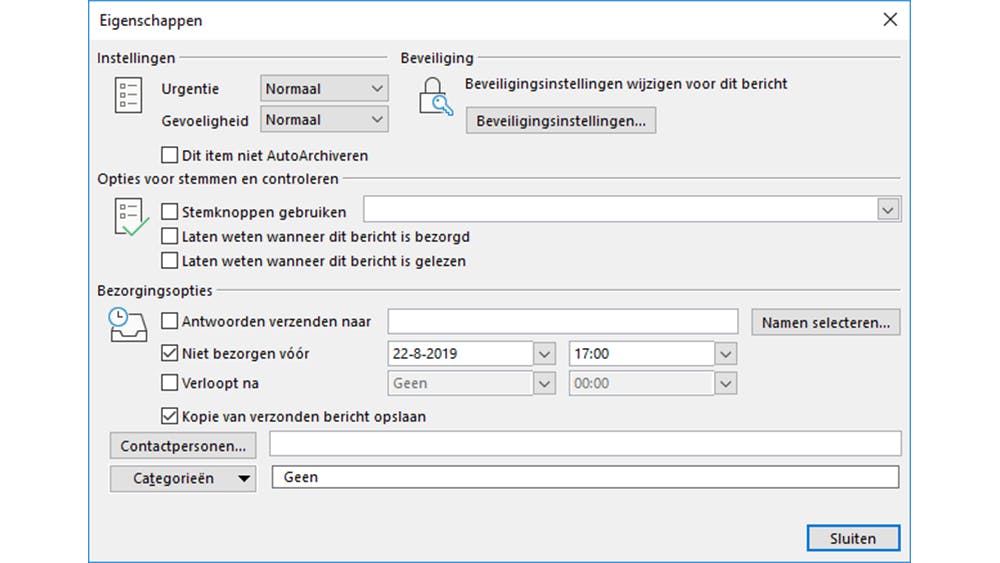This screenshot has width=1000, height=563.
Task: Open the Contactpersonen... button
Action: (x=183, y=446)
